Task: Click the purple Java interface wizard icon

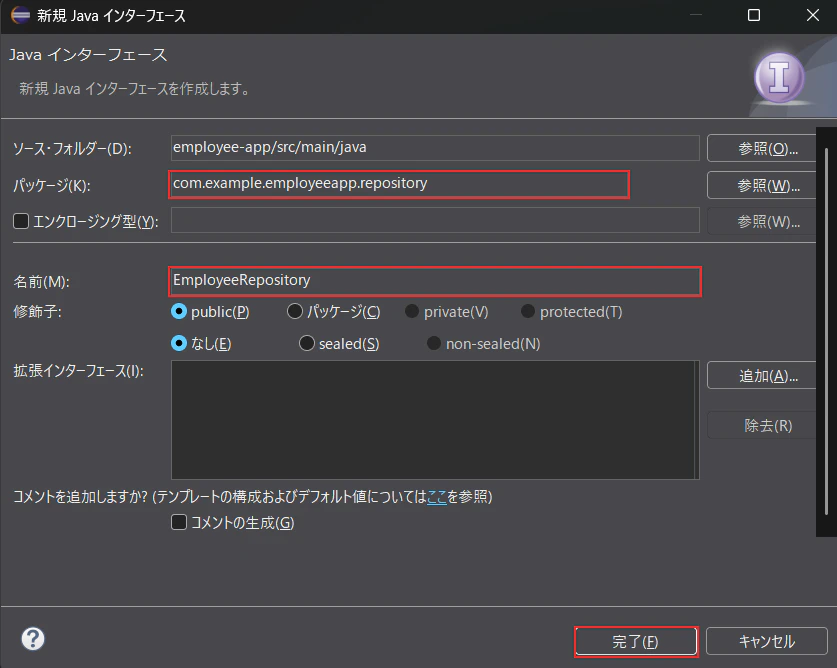Action: pos(779,78)
